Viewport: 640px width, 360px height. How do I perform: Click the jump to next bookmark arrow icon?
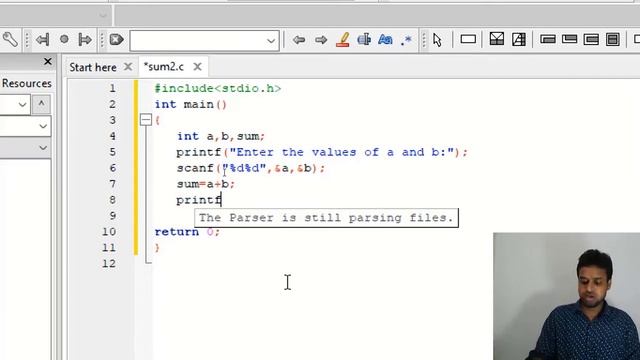coord(85,40)
